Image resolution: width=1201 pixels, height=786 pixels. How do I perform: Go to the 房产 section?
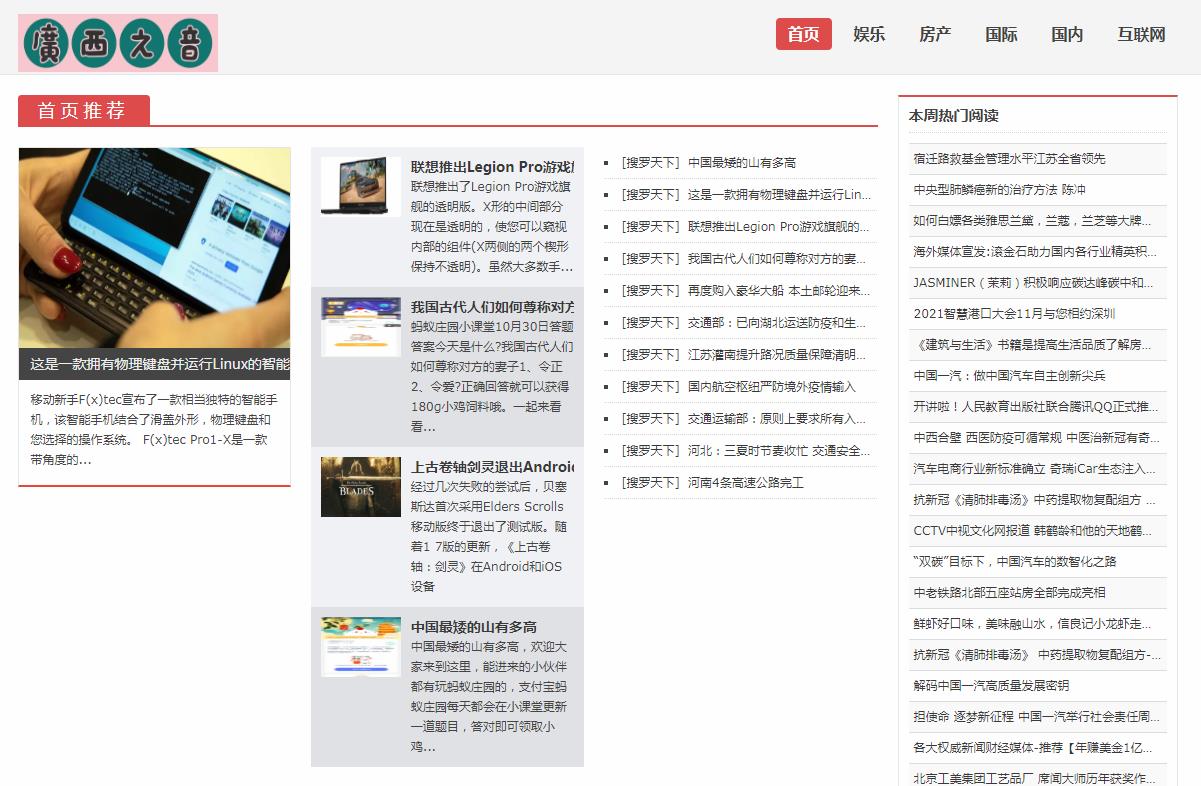[x=935, y=34]
